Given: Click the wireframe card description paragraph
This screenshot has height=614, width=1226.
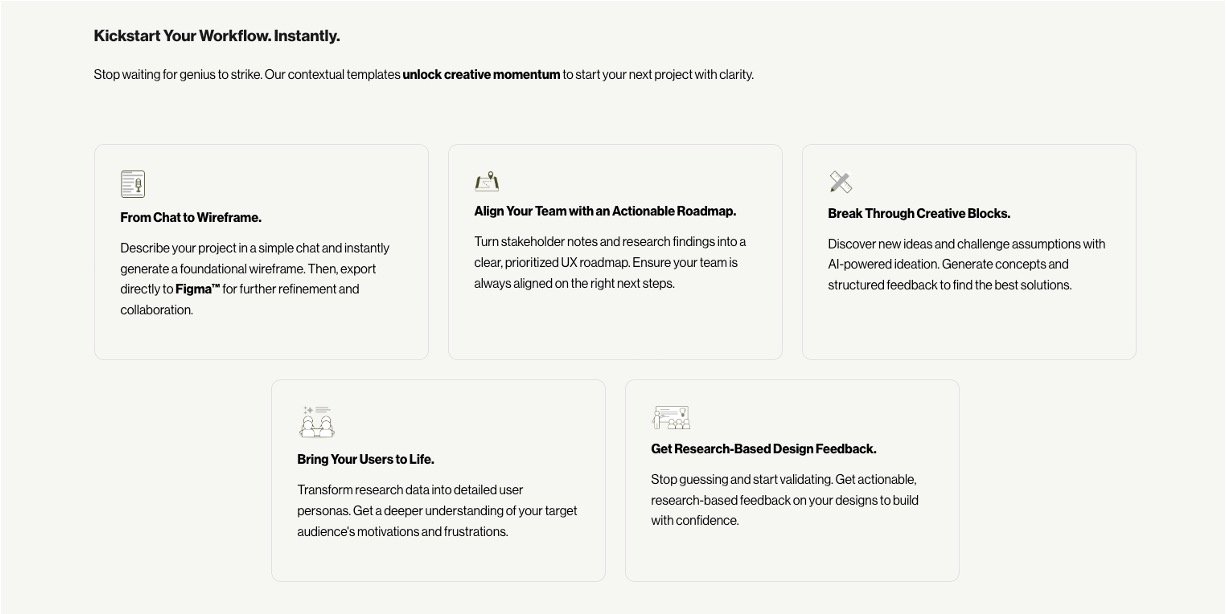Looking at the screenshot, I should pos(255,269).
